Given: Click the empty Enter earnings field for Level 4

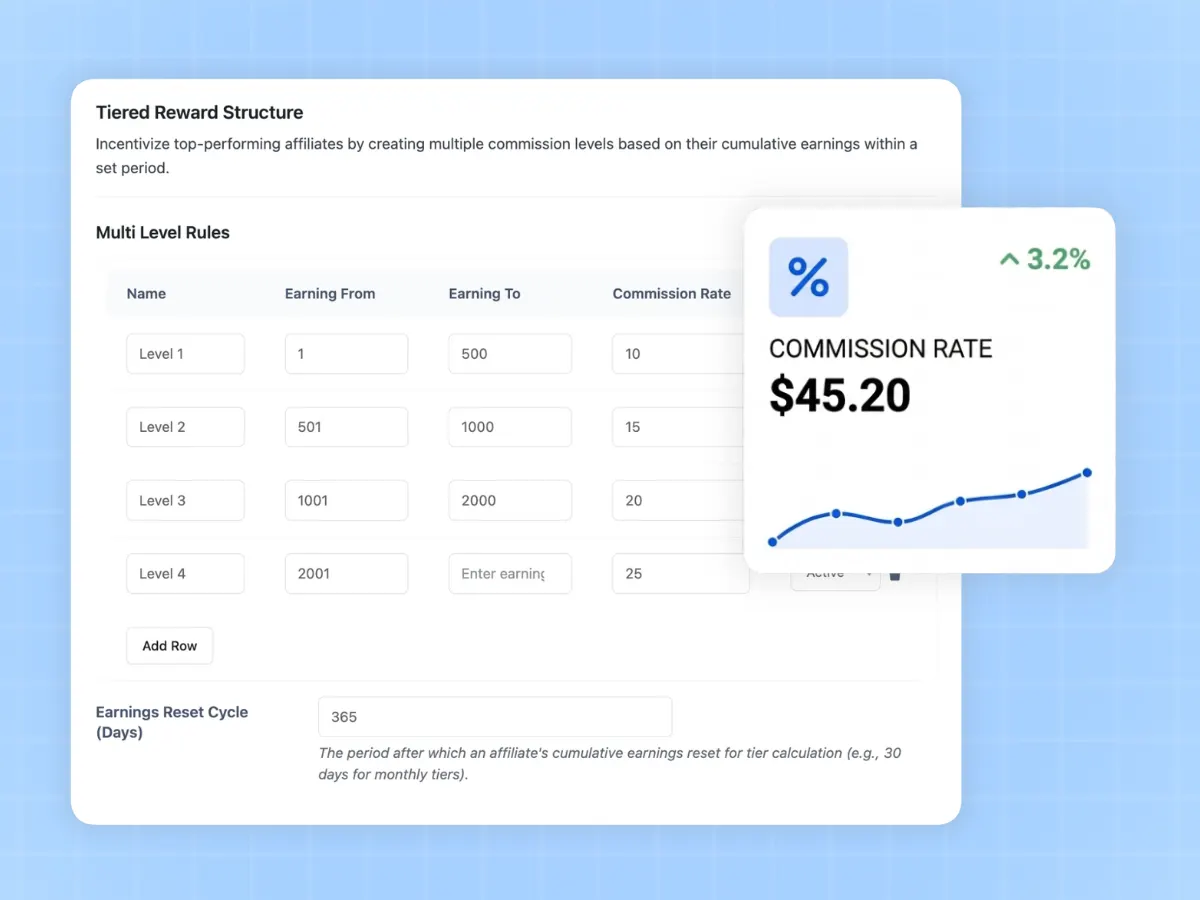Looking at the screenshot, I should click(510, 573).
